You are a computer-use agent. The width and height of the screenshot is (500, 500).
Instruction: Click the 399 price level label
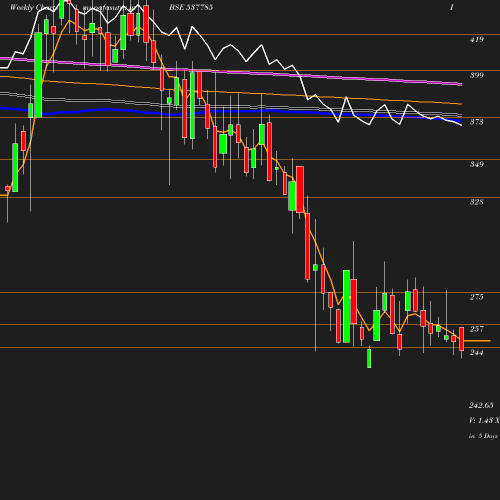point(477,75)
